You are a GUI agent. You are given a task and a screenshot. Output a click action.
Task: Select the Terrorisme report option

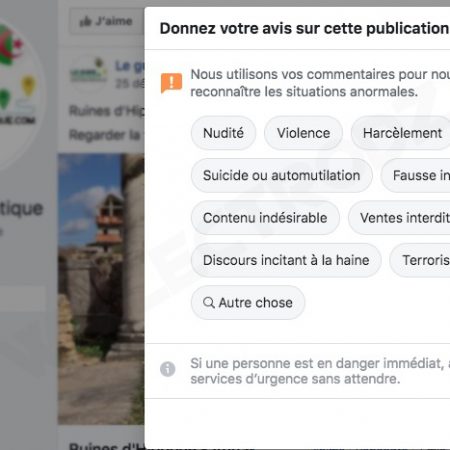420,260
